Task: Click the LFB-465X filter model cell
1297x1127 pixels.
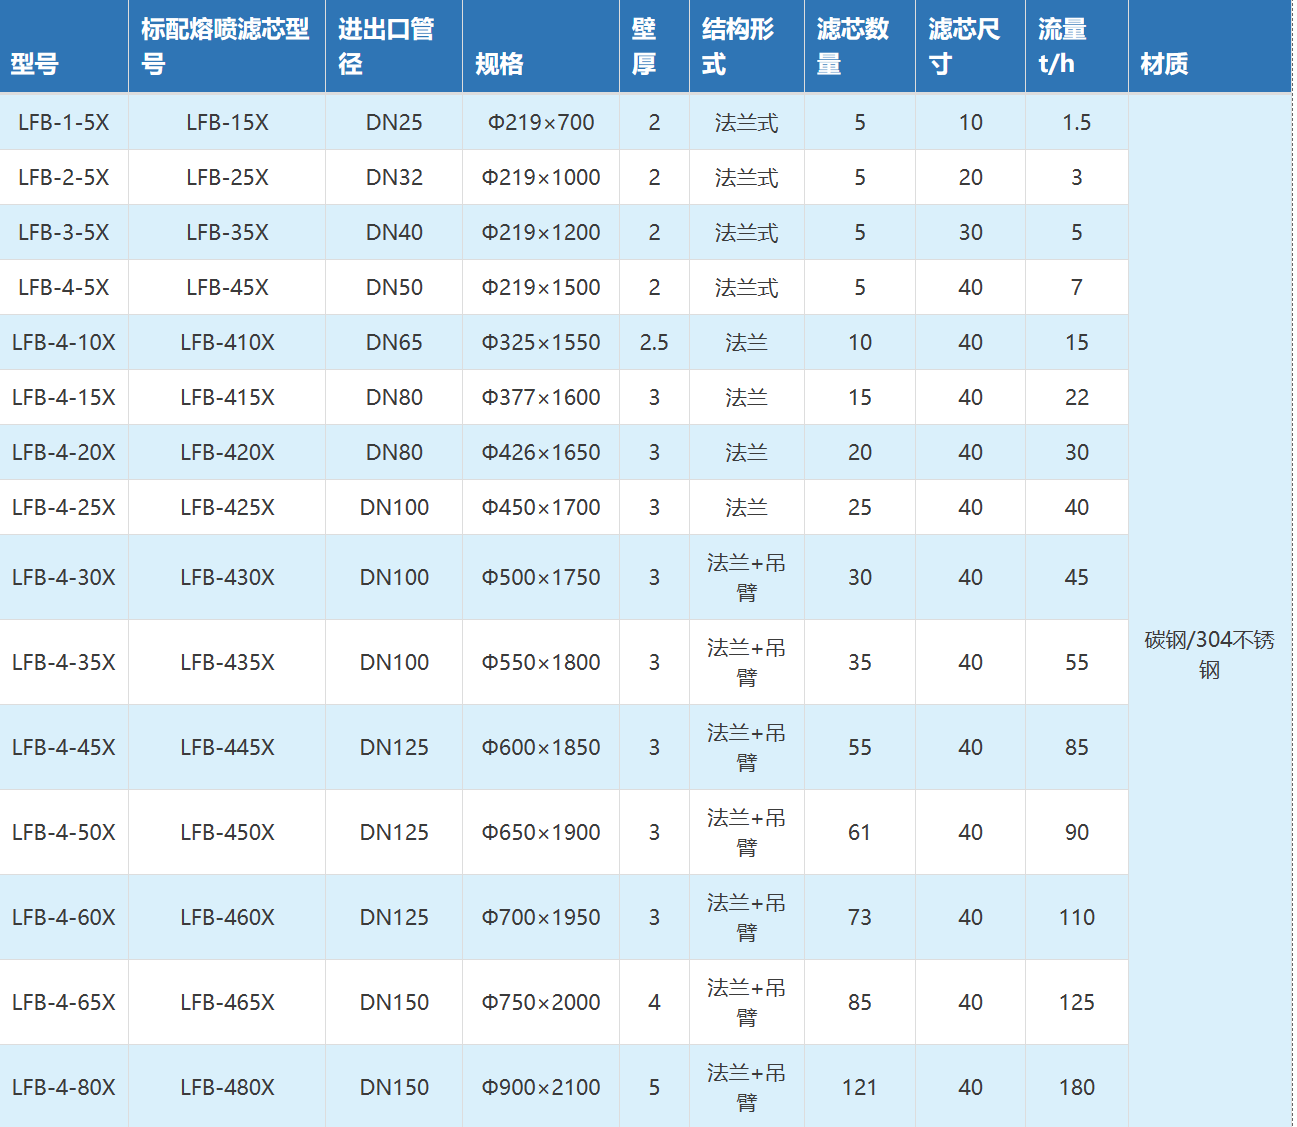Action: (x=227, y=1002)
